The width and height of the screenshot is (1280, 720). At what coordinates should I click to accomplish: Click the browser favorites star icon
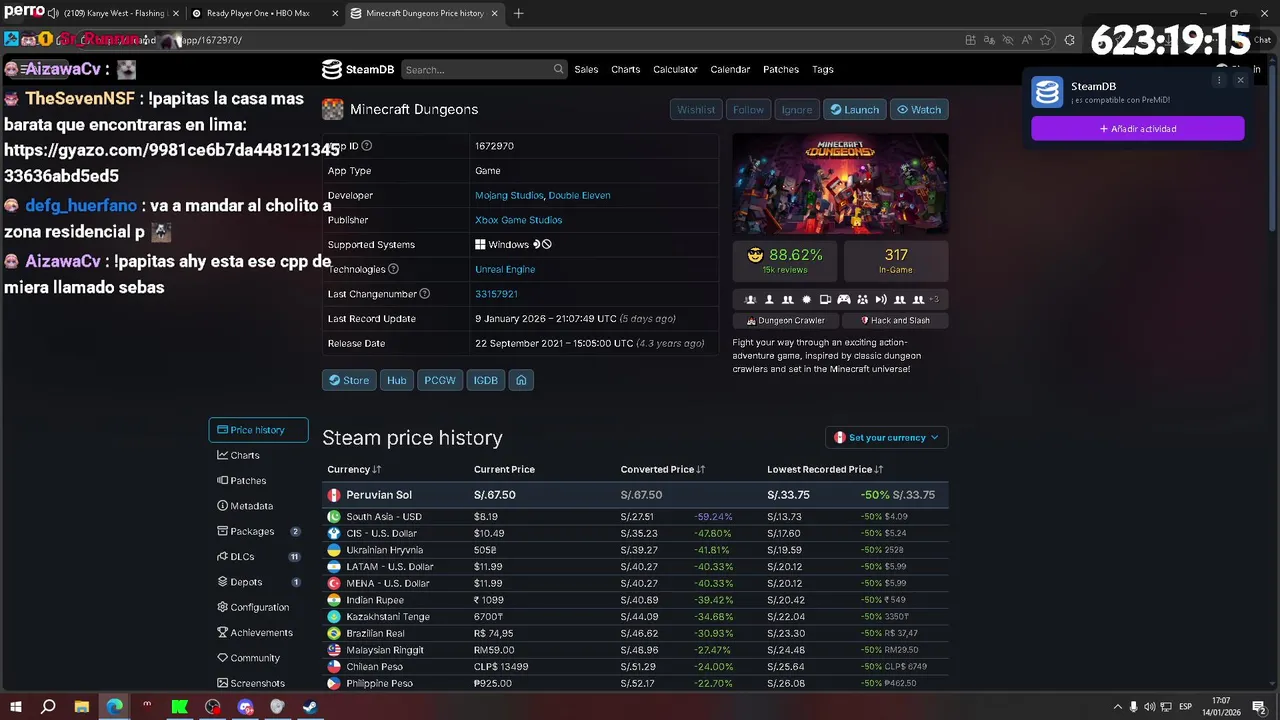(1045, 40)
